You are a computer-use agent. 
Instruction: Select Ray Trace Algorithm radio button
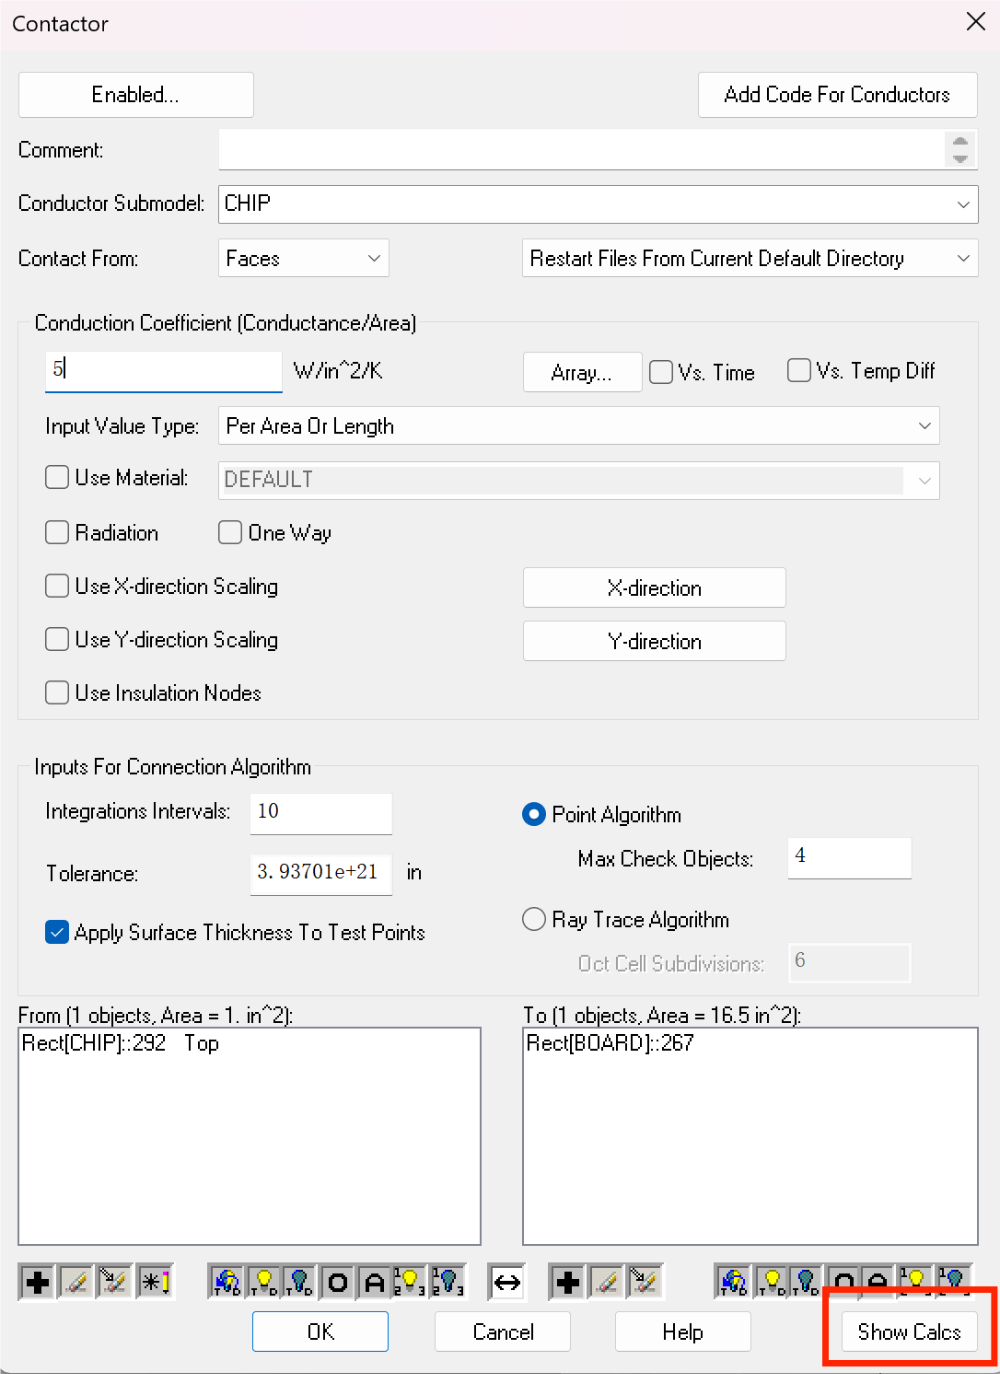534,919
